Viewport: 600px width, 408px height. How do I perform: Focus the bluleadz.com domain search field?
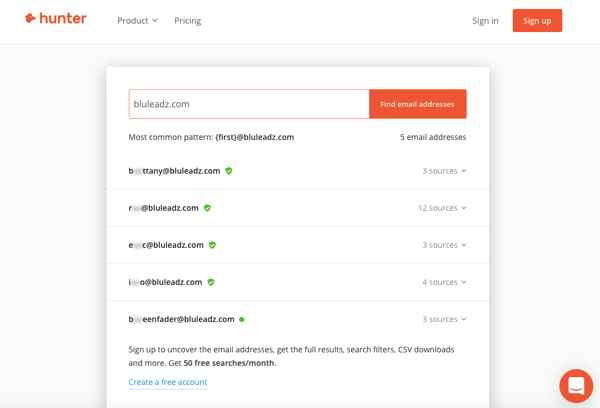(249, 104)
